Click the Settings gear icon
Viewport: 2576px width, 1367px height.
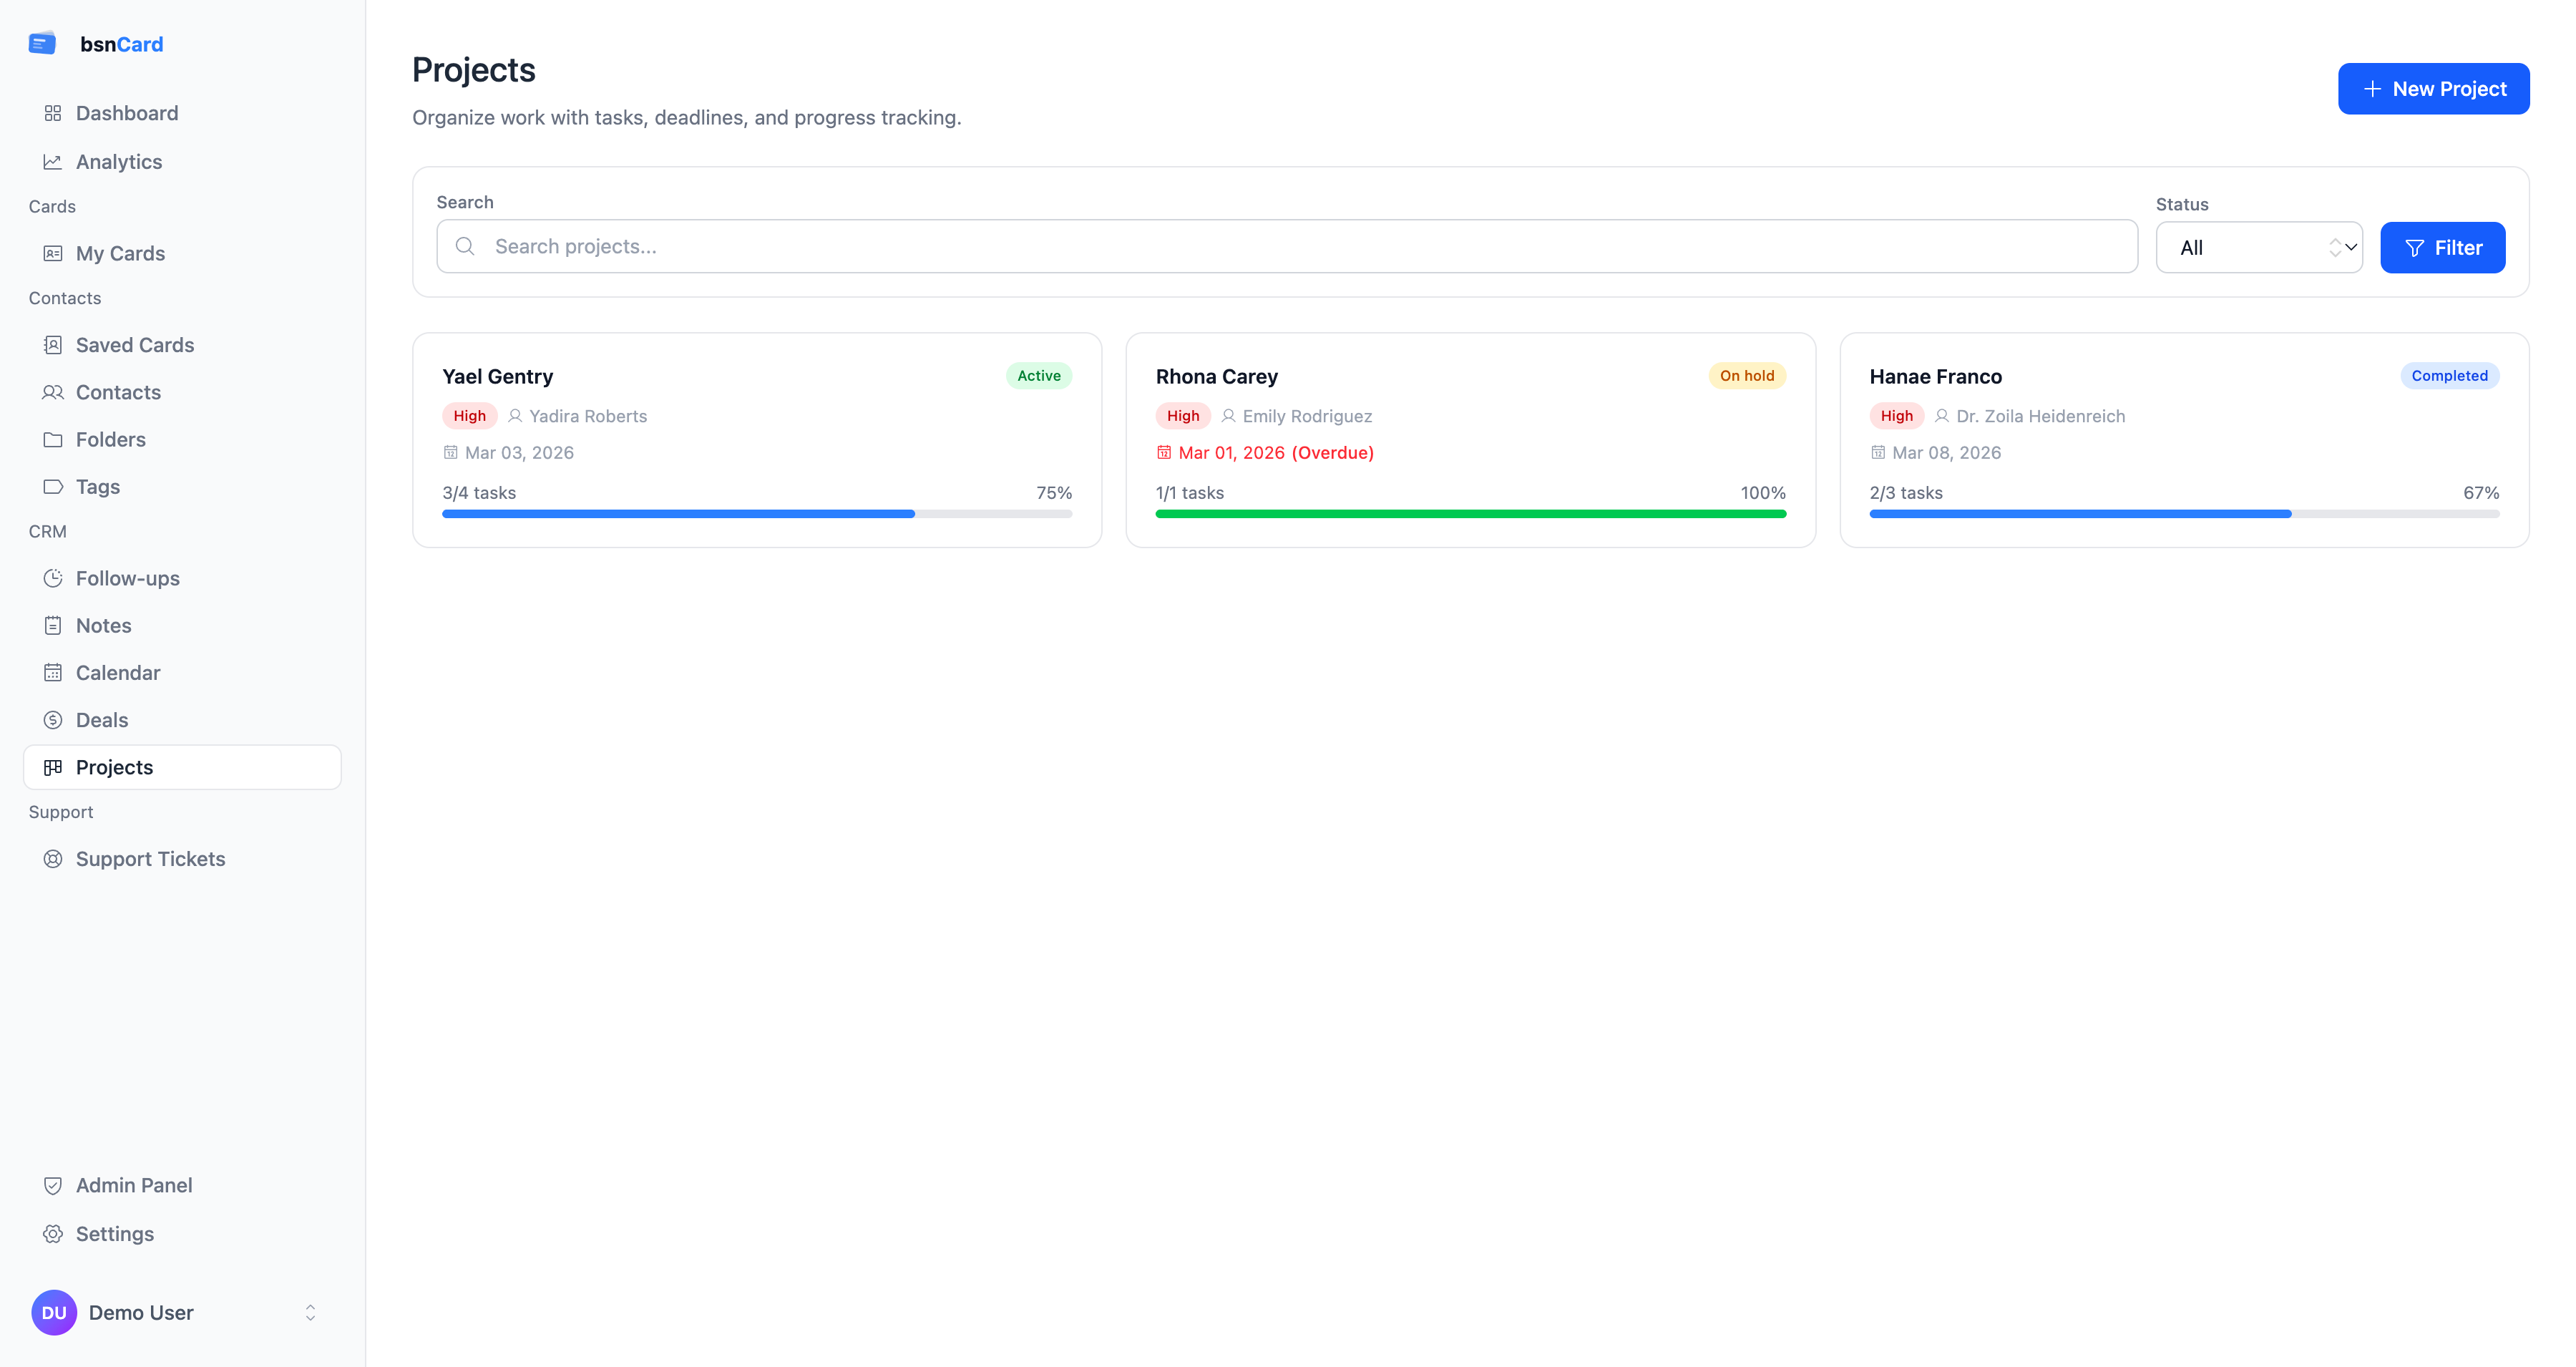click(53, 1234)
